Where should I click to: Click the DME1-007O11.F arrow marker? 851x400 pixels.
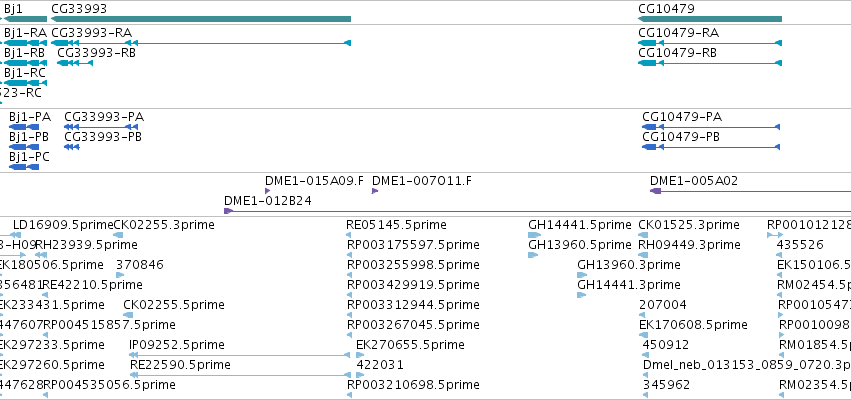point(375,191)
